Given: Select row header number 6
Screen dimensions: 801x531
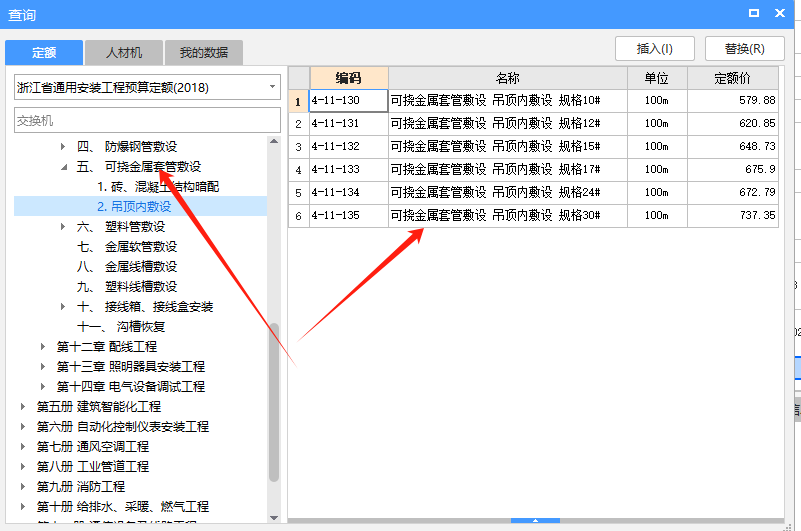Looking at the screenshot, I should click(299, 216).
